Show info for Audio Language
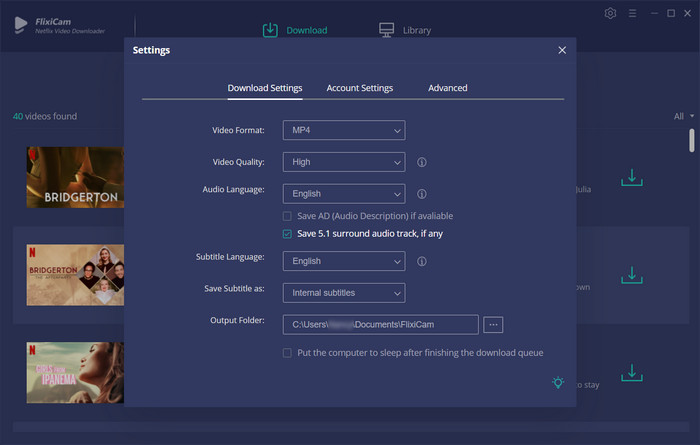Image resolution: width=700 pixels, height=445 pixels. [421, 194]
